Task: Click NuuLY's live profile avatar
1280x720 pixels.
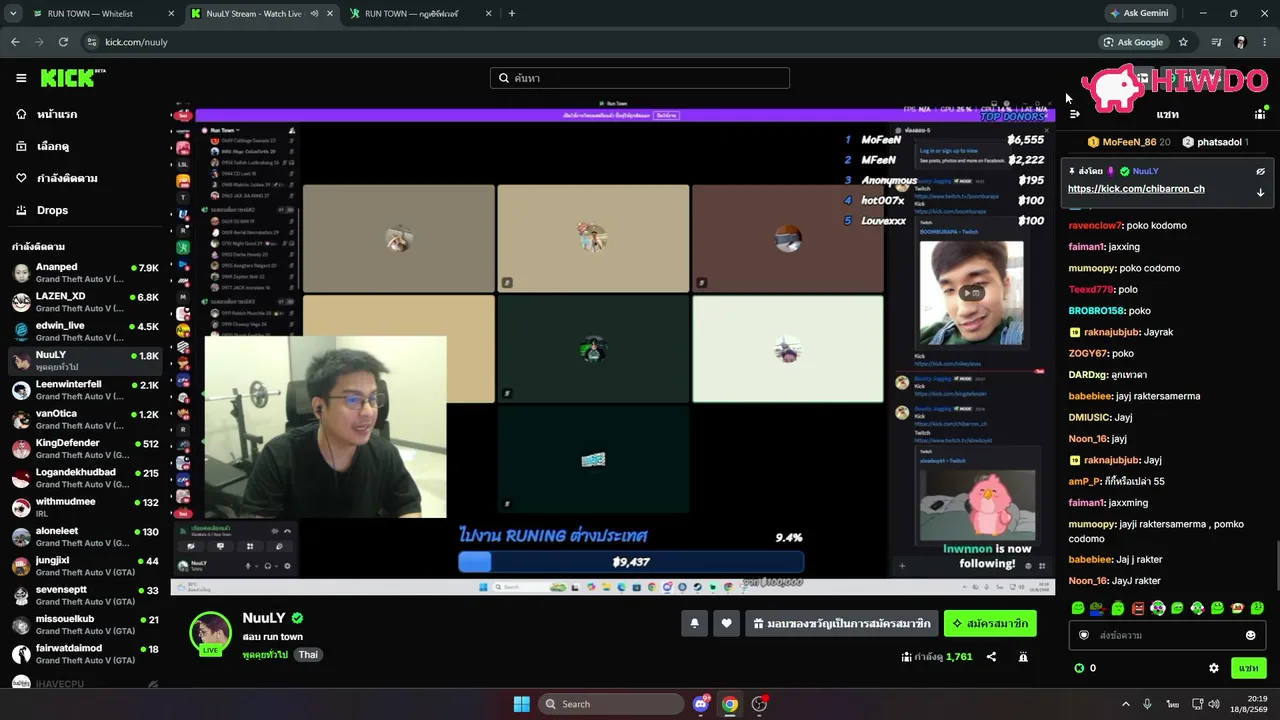Action: pos(211,633)
